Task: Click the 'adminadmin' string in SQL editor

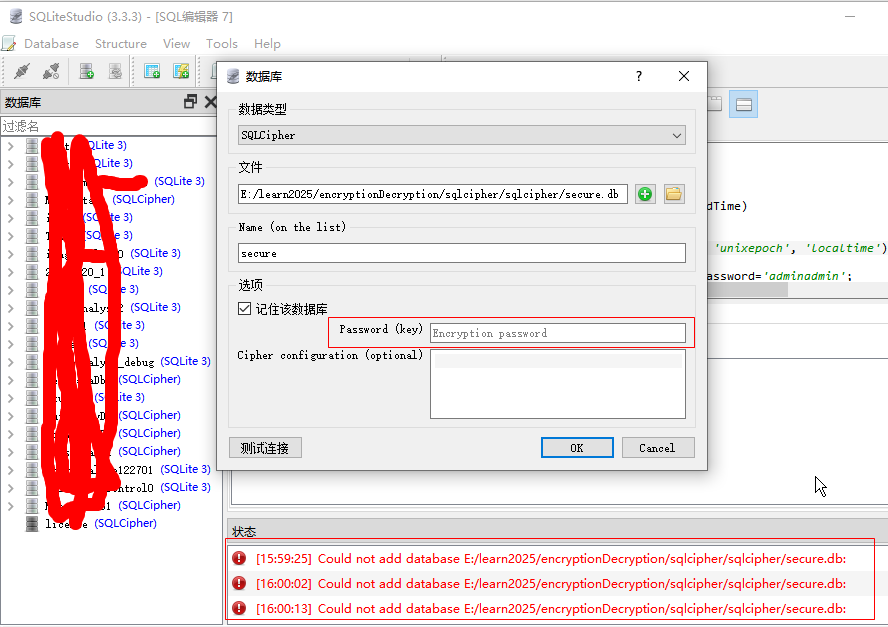Action: 804,276
